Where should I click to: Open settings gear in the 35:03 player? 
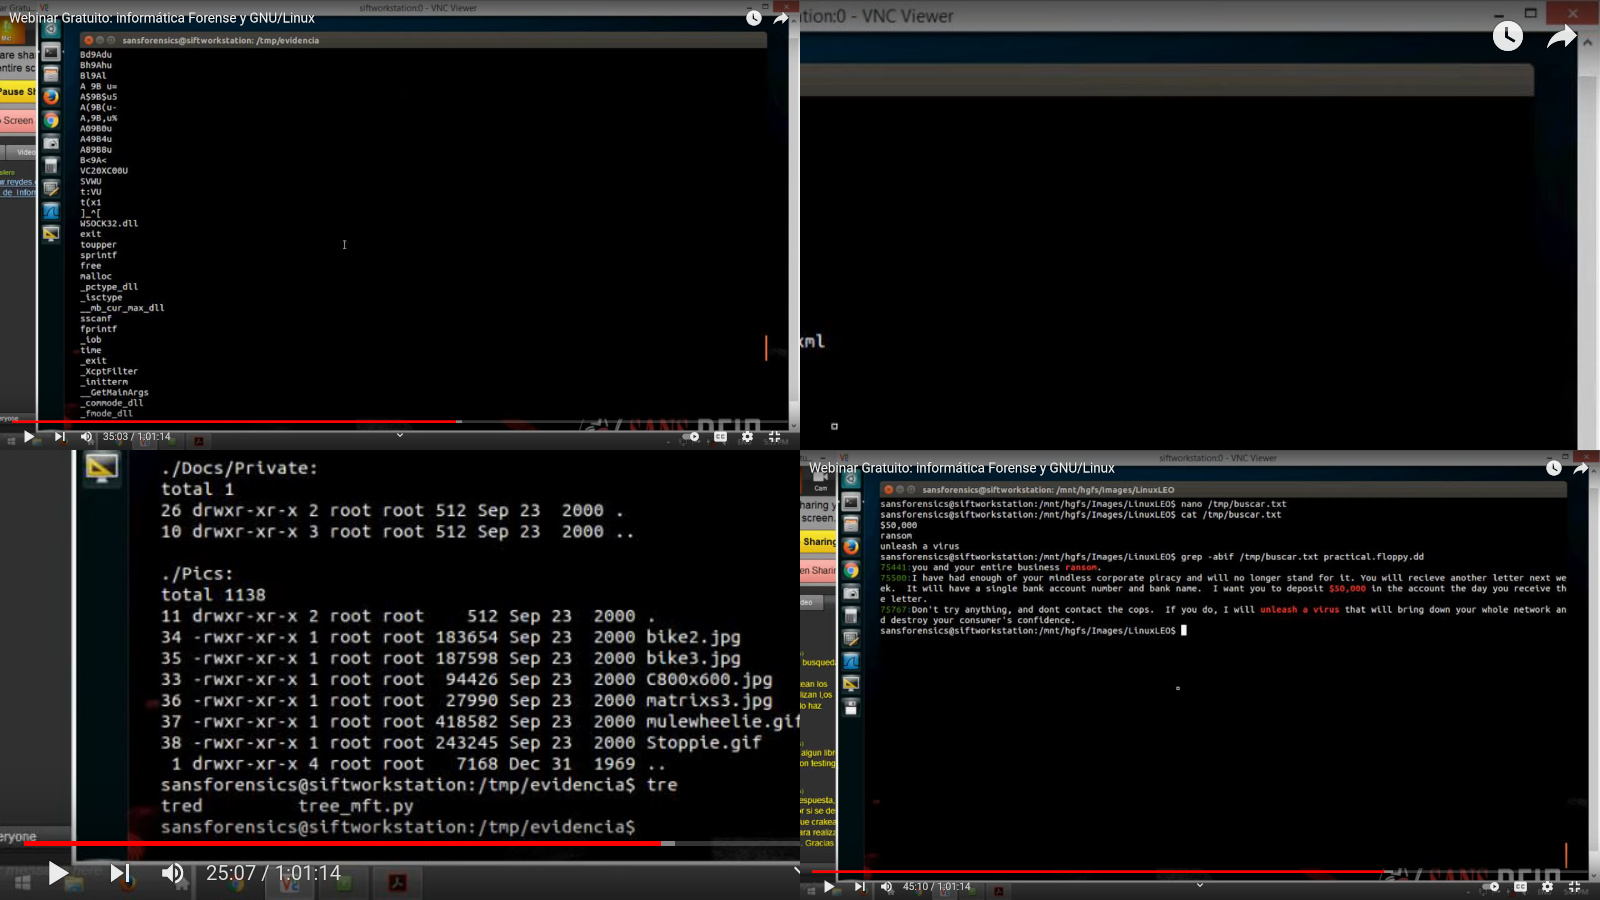747,437
